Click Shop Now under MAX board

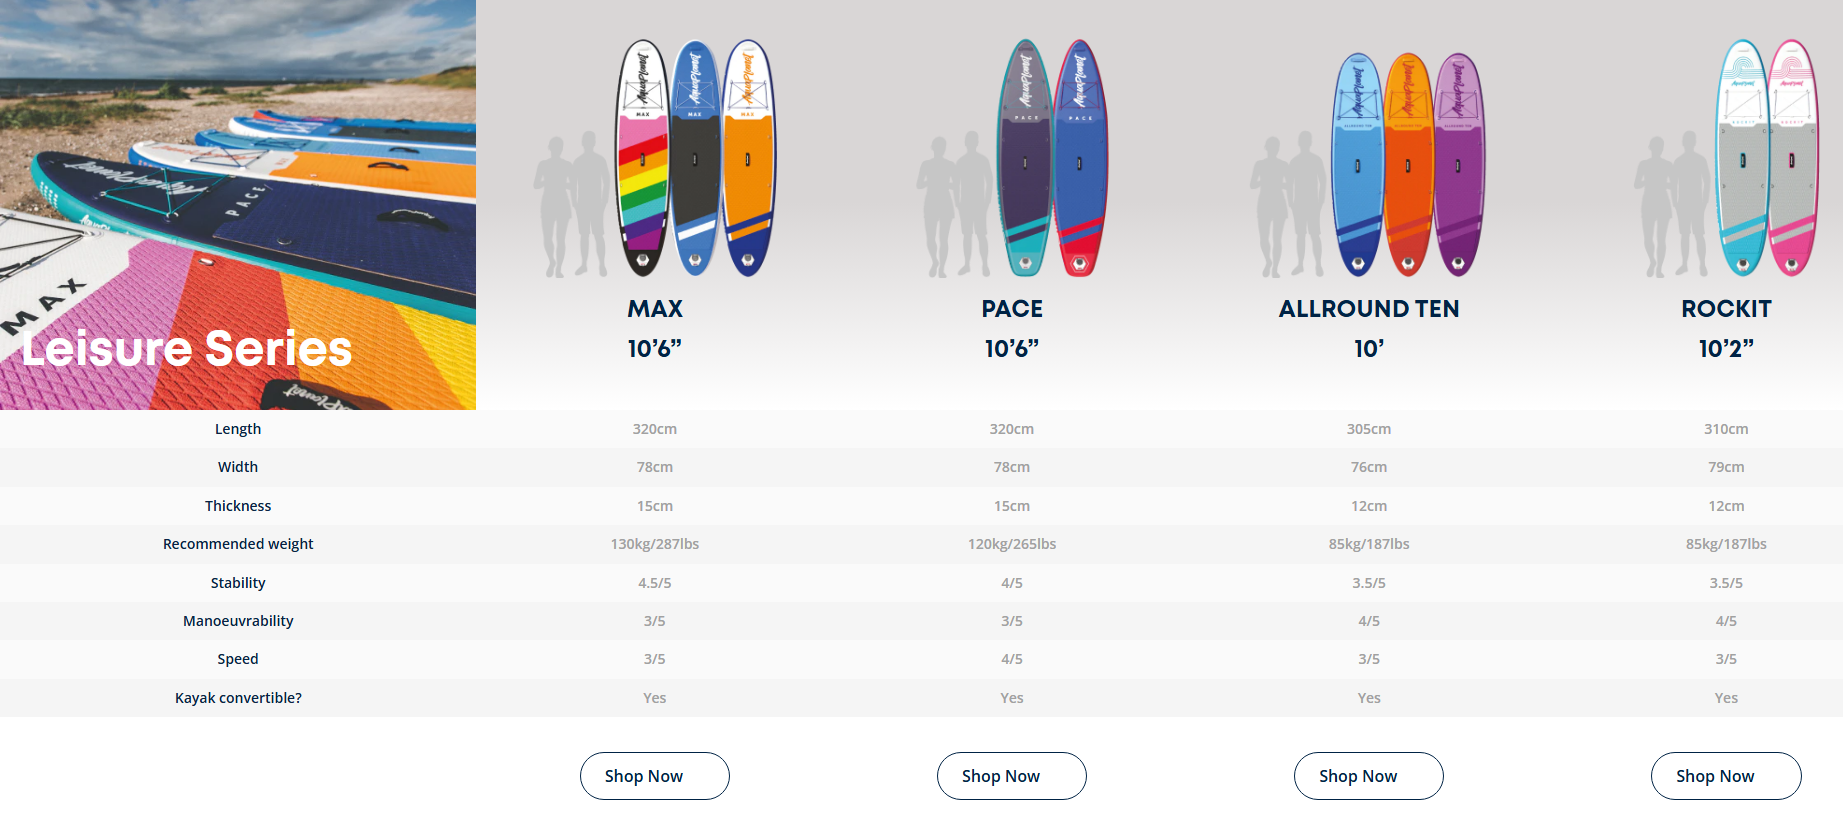pyautogui.click(x=654, y=776)
